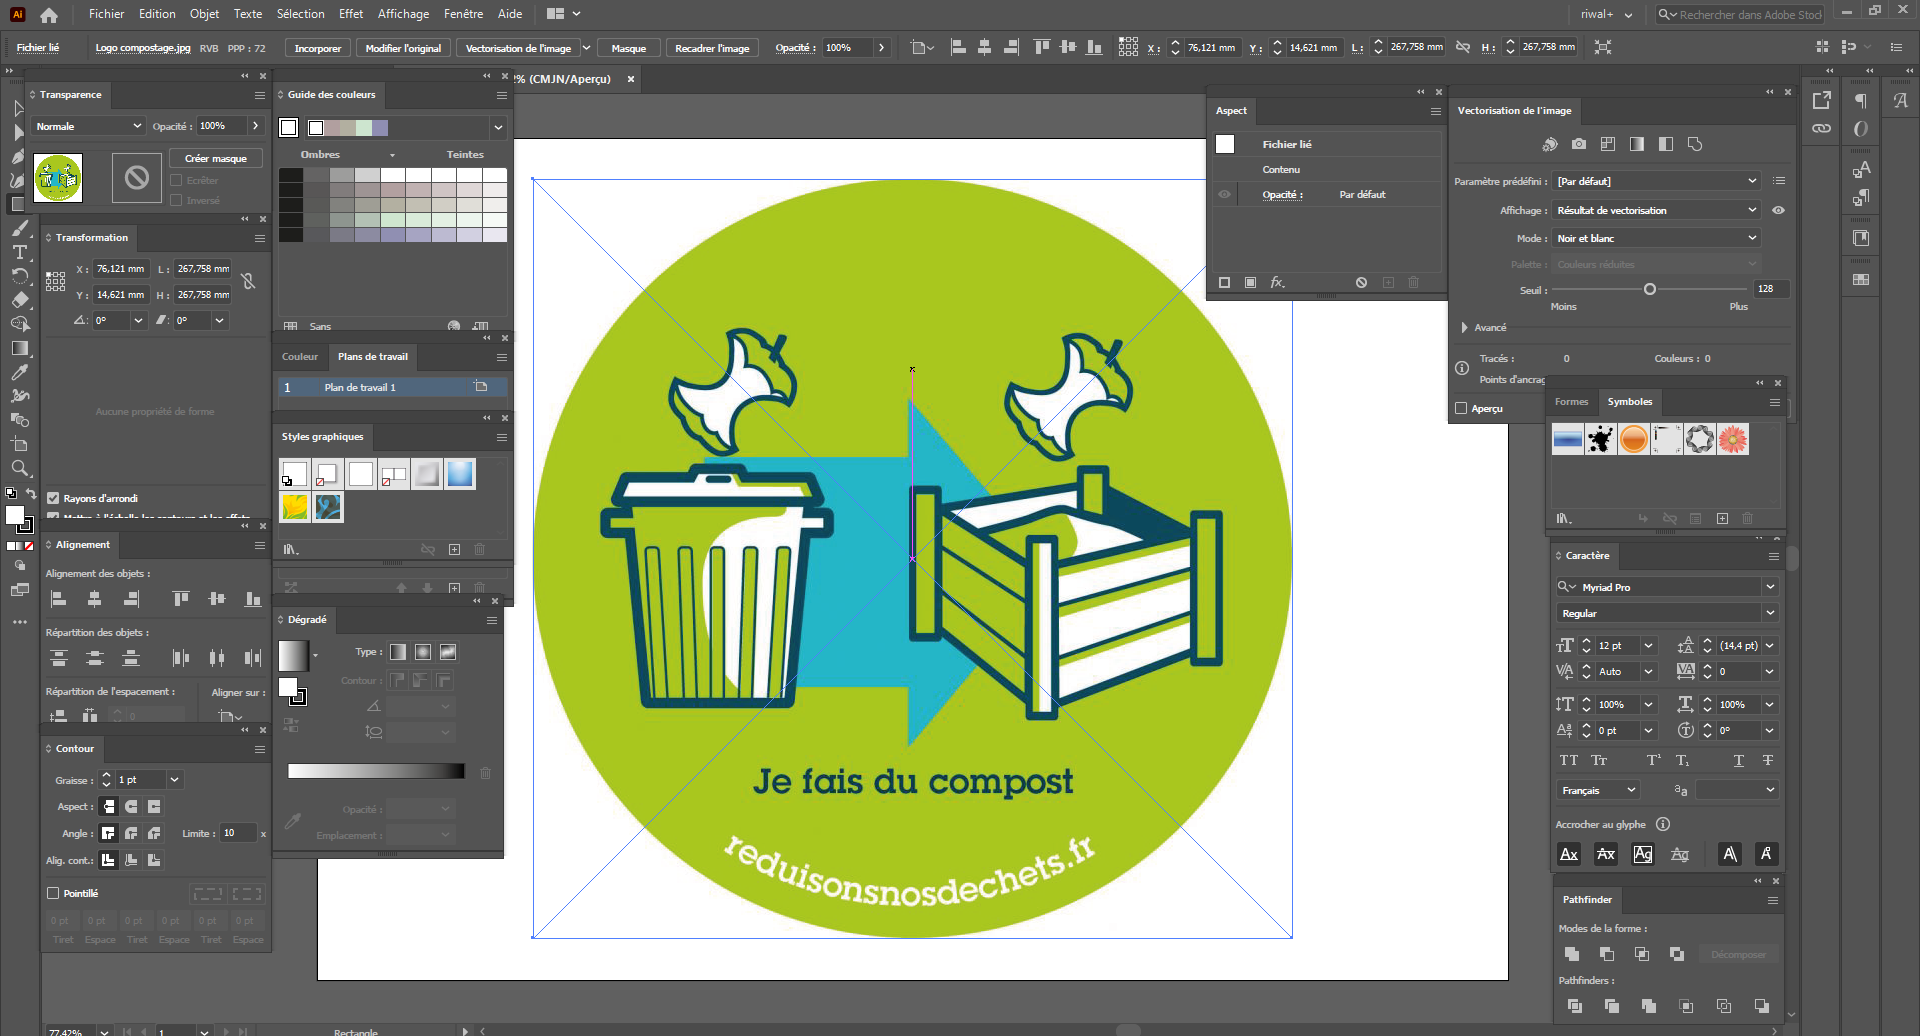
Task: Select the Artboard tool
Action: coord(19,444)
